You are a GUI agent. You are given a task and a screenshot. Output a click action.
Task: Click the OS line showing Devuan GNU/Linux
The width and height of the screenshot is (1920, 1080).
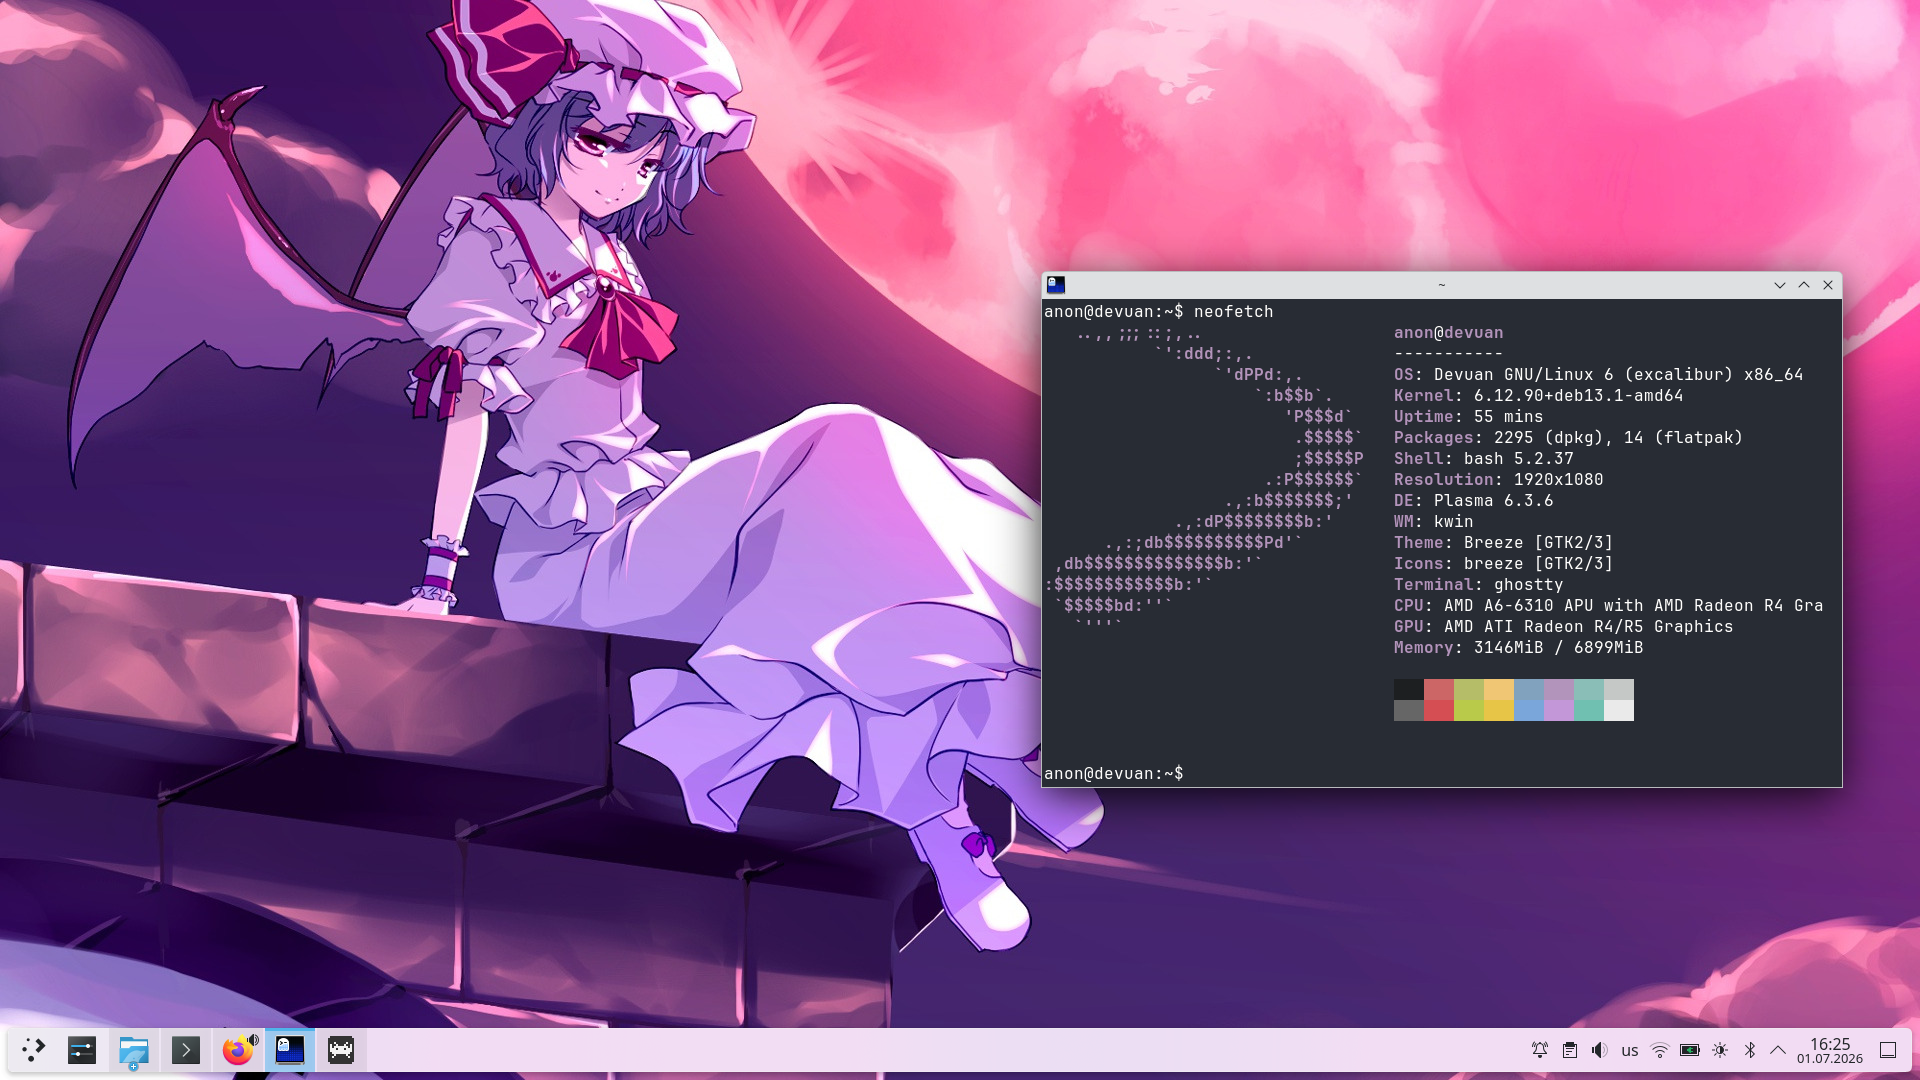[1599, 375]
